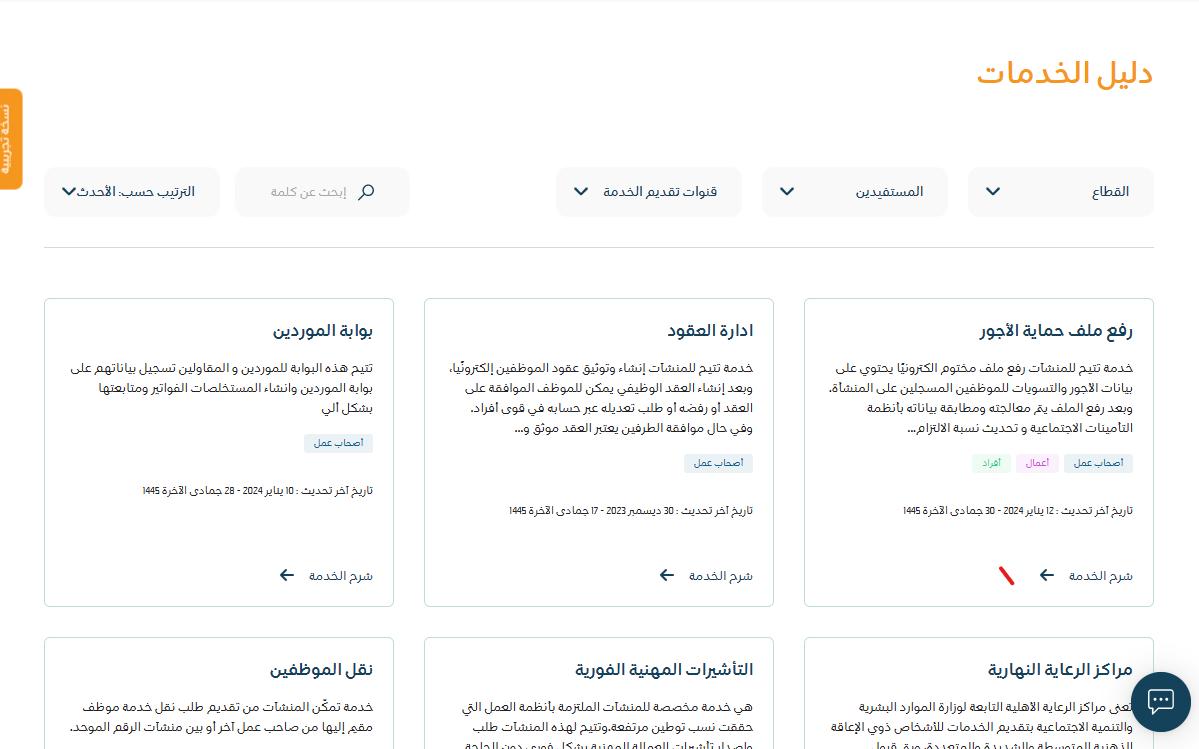Click أصحاب عمل tag in بوابة الموردين card
The width and height of the screenshot is (1199, 749).
pos(338,443)
